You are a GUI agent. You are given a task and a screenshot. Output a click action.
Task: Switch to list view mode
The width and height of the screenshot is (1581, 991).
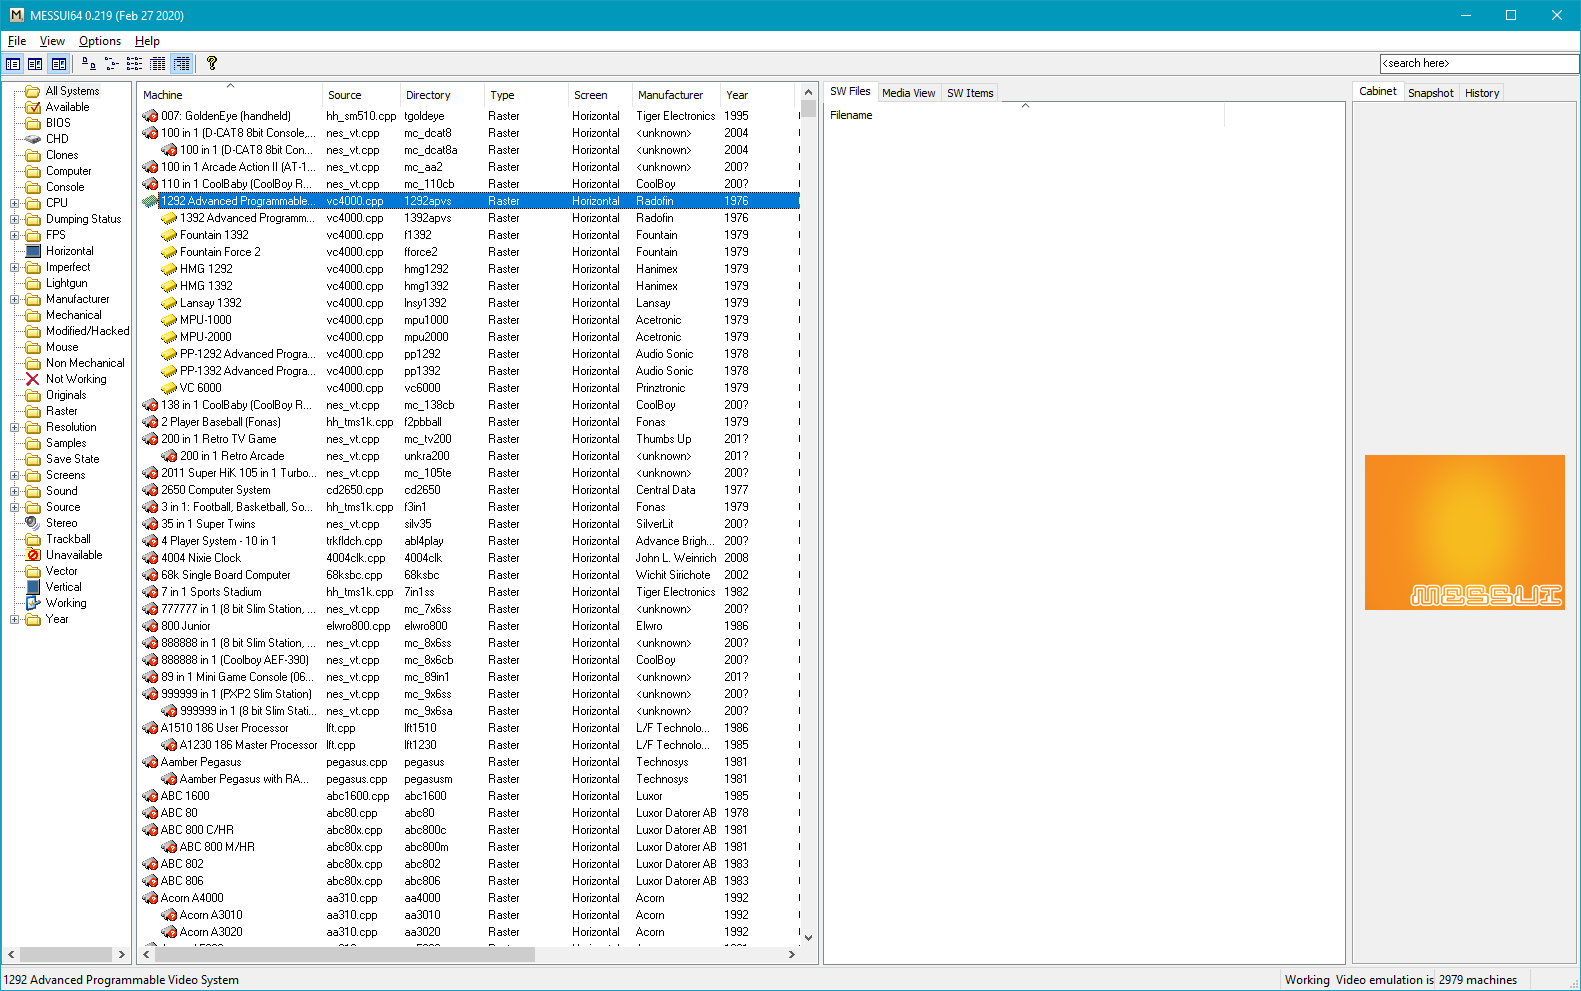click(135, 63)
